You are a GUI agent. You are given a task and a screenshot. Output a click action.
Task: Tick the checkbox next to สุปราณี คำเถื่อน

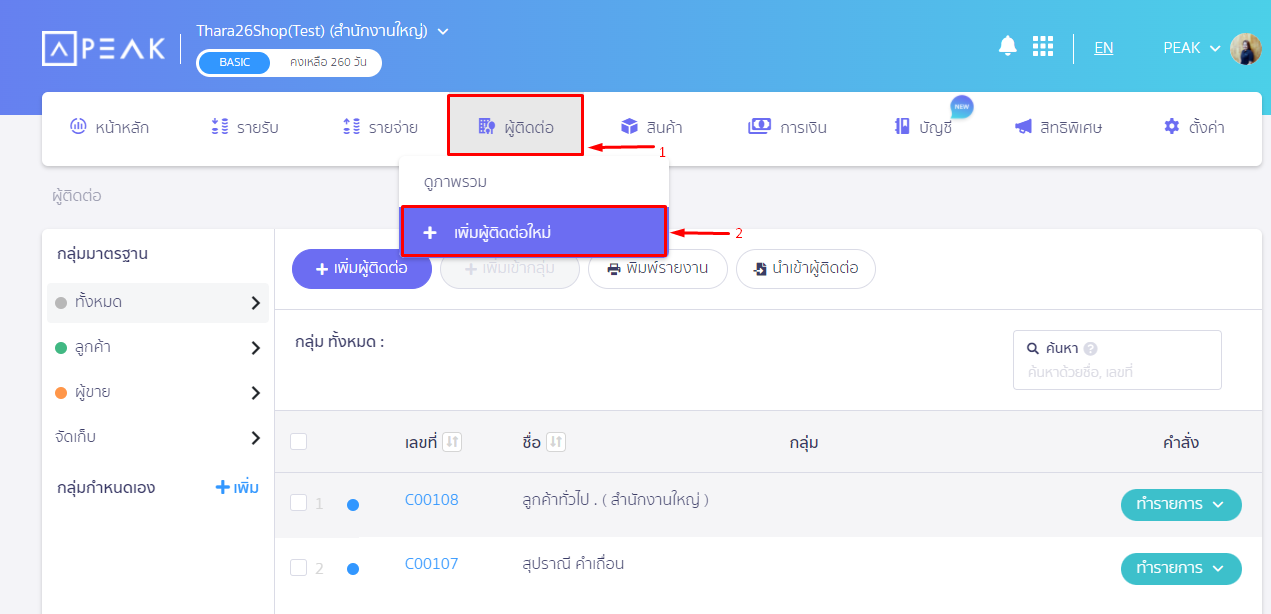click(x=298, y=567)
